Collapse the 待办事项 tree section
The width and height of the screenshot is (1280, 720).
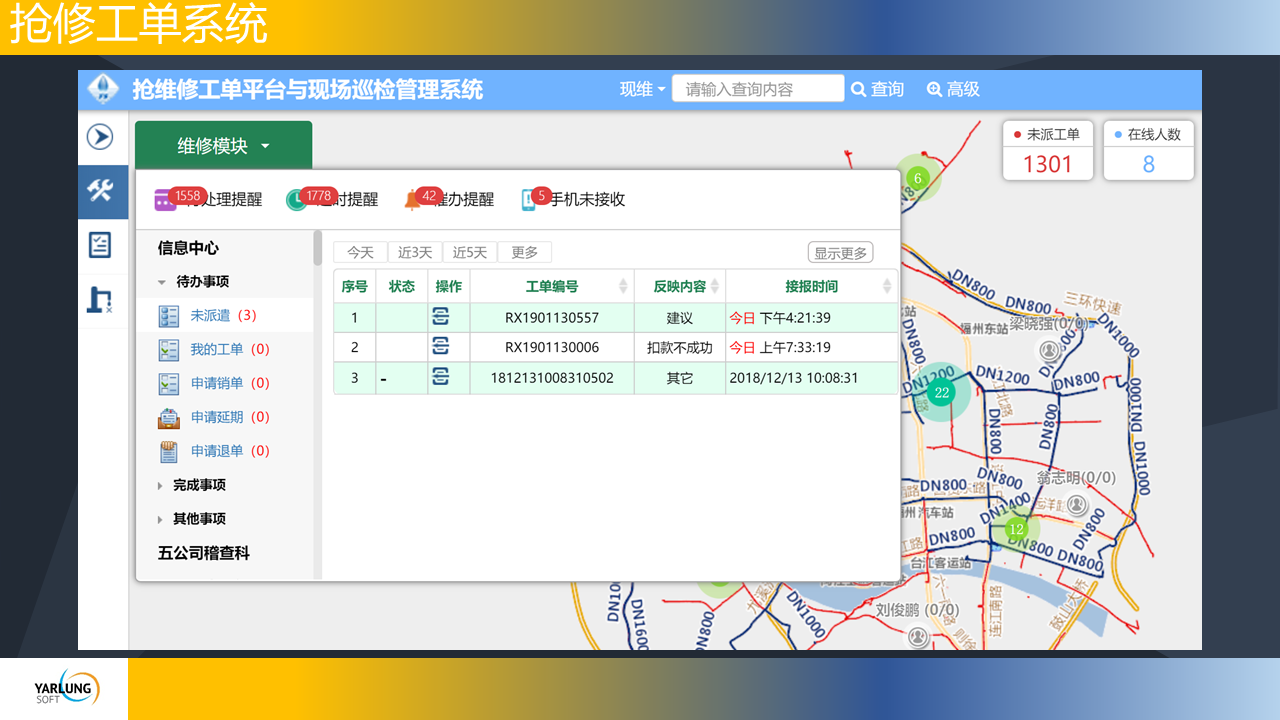pyautogui.click(x=162, y=283)
